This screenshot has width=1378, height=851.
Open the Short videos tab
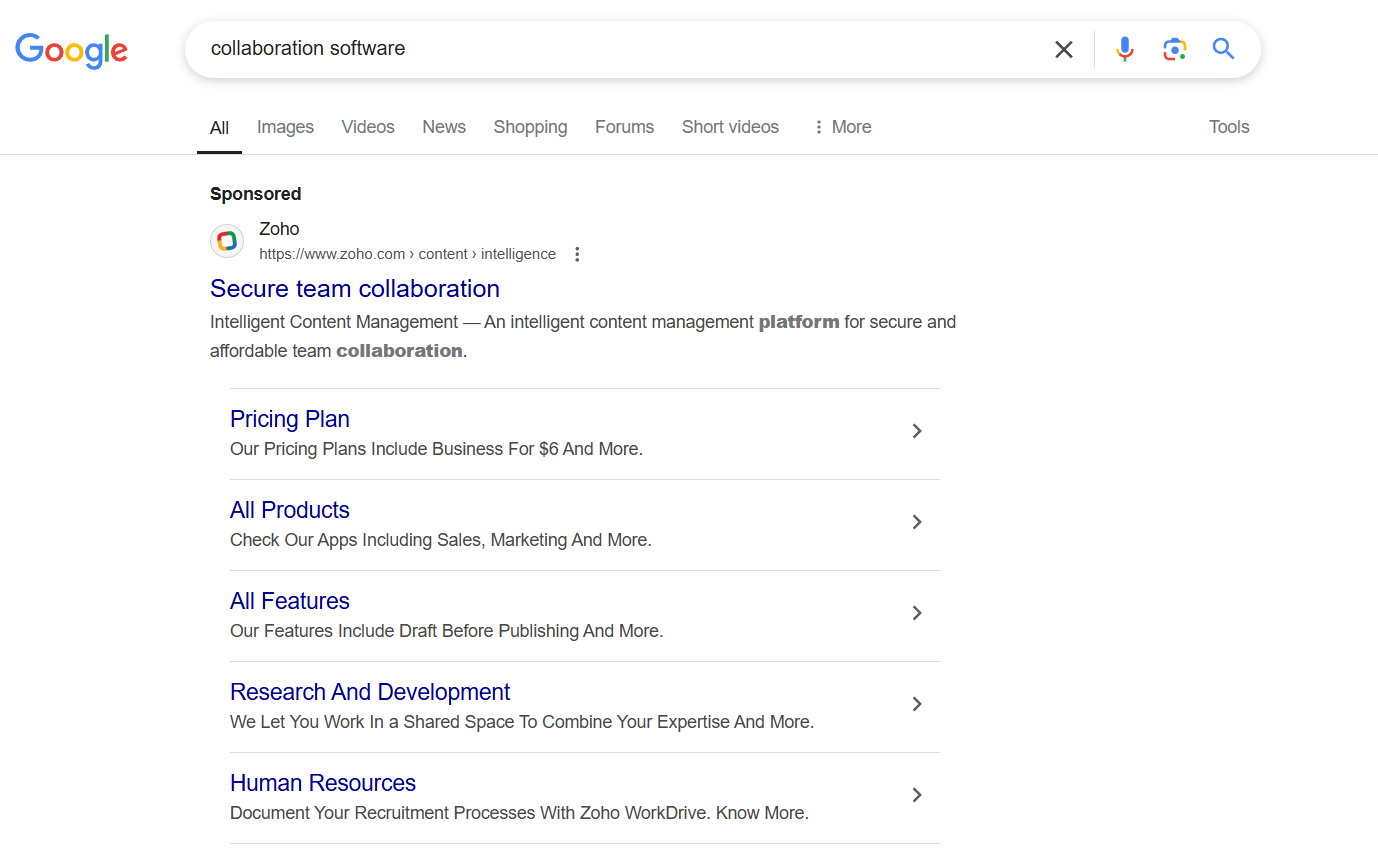click(730, 127)
